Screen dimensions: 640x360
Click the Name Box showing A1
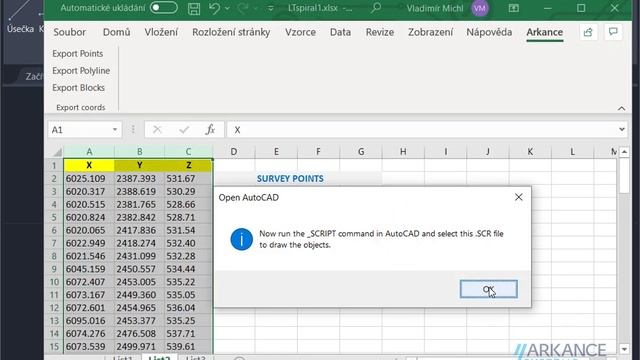(x=79, y=130)
